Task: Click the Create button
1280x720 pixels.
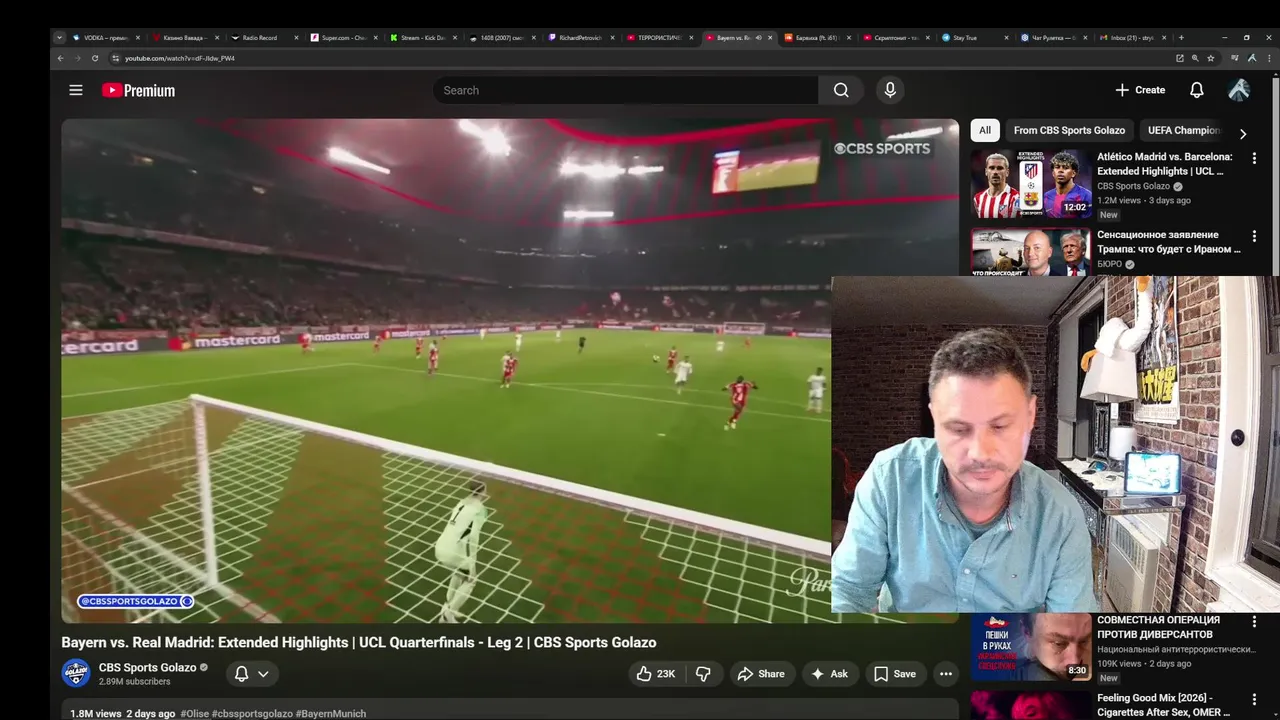Action: (1140, 90)
